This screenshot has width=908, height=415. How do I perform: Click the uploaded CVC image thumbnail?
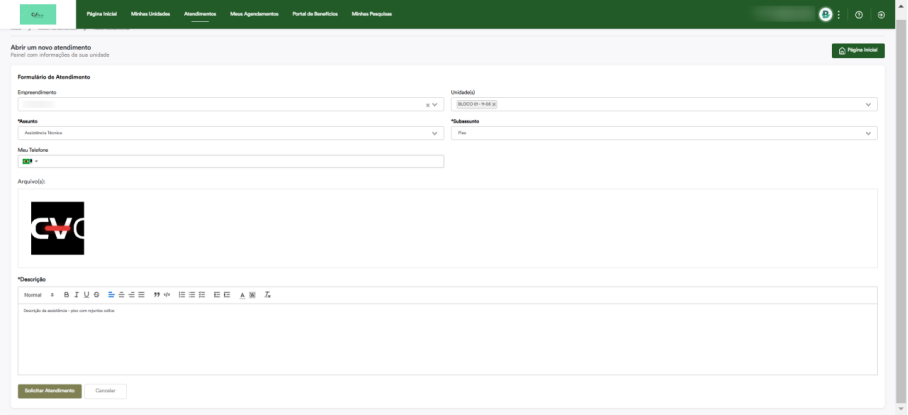point(57,228)
